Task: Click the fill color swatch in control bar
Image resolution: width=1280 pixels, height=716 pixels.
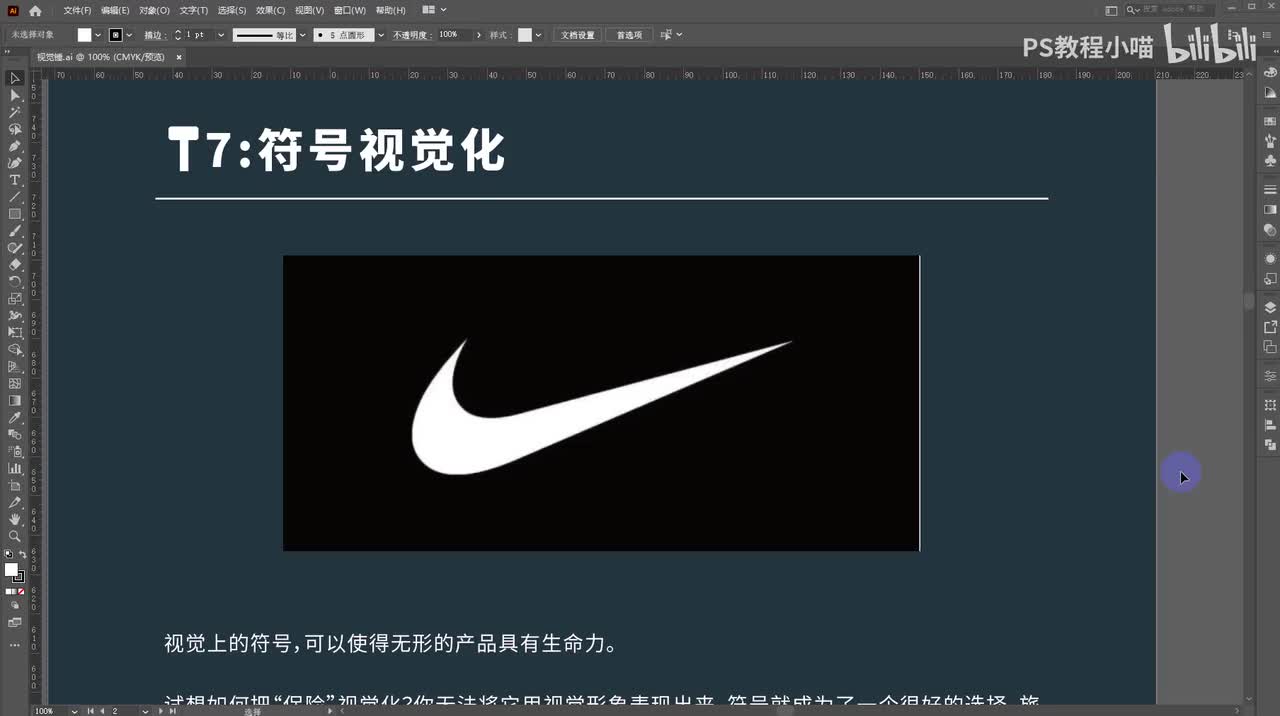Action: pos(85,35)
